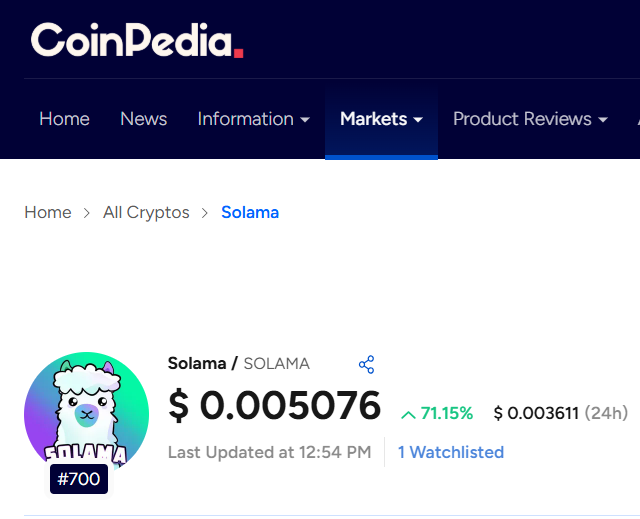Click the $ 0.003611 (24h) price
The width and height of the screenshot is (640, 519).
560,413
